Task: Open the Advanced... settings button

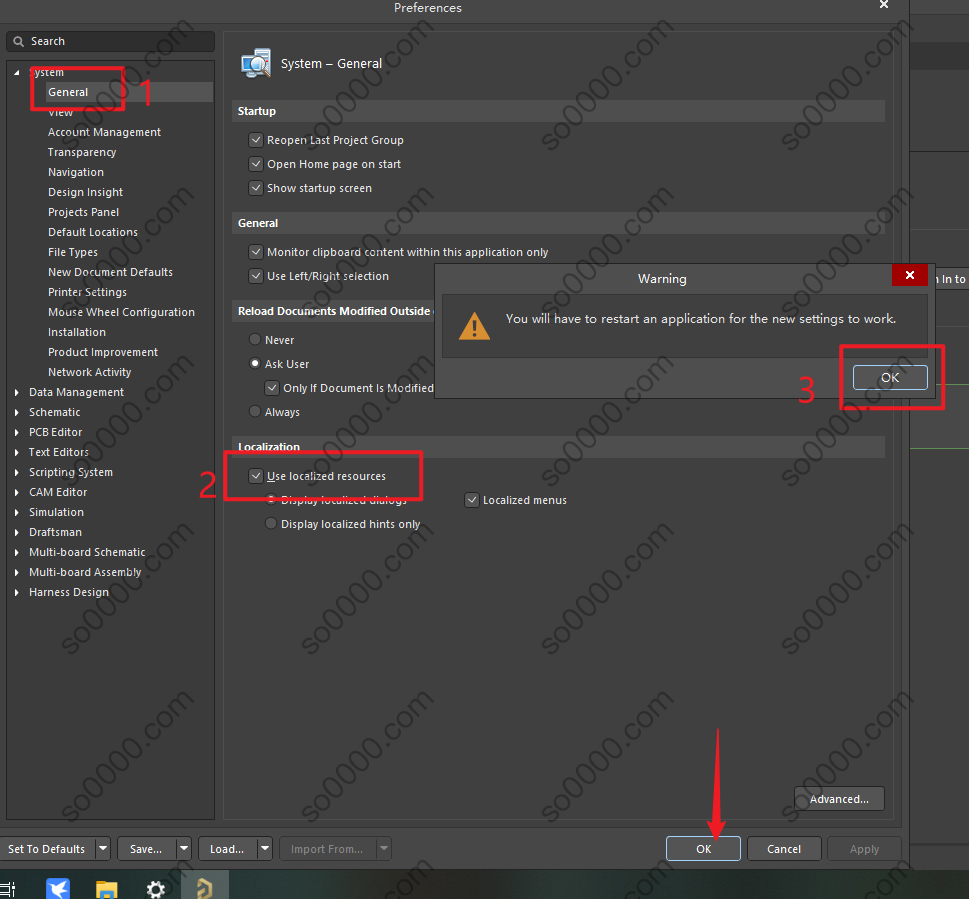Action: (x=839, y=799)
